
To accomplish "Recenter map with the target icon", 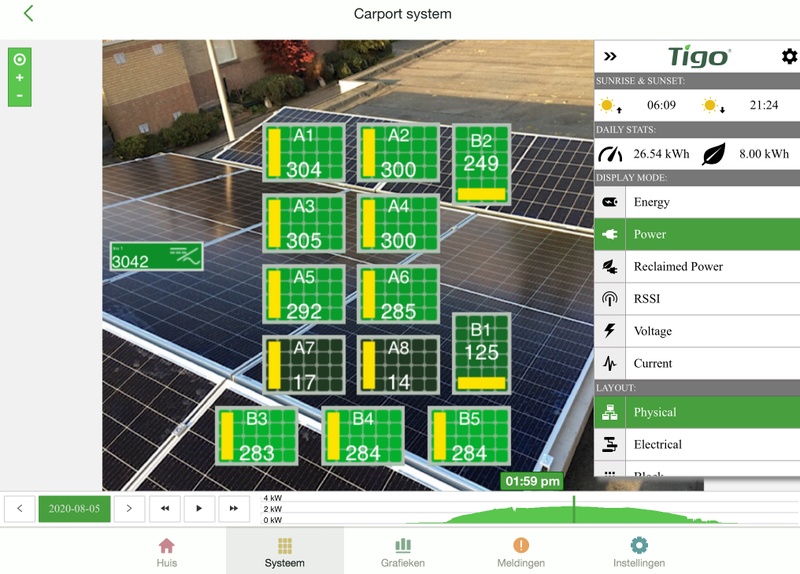I will 19,60.
